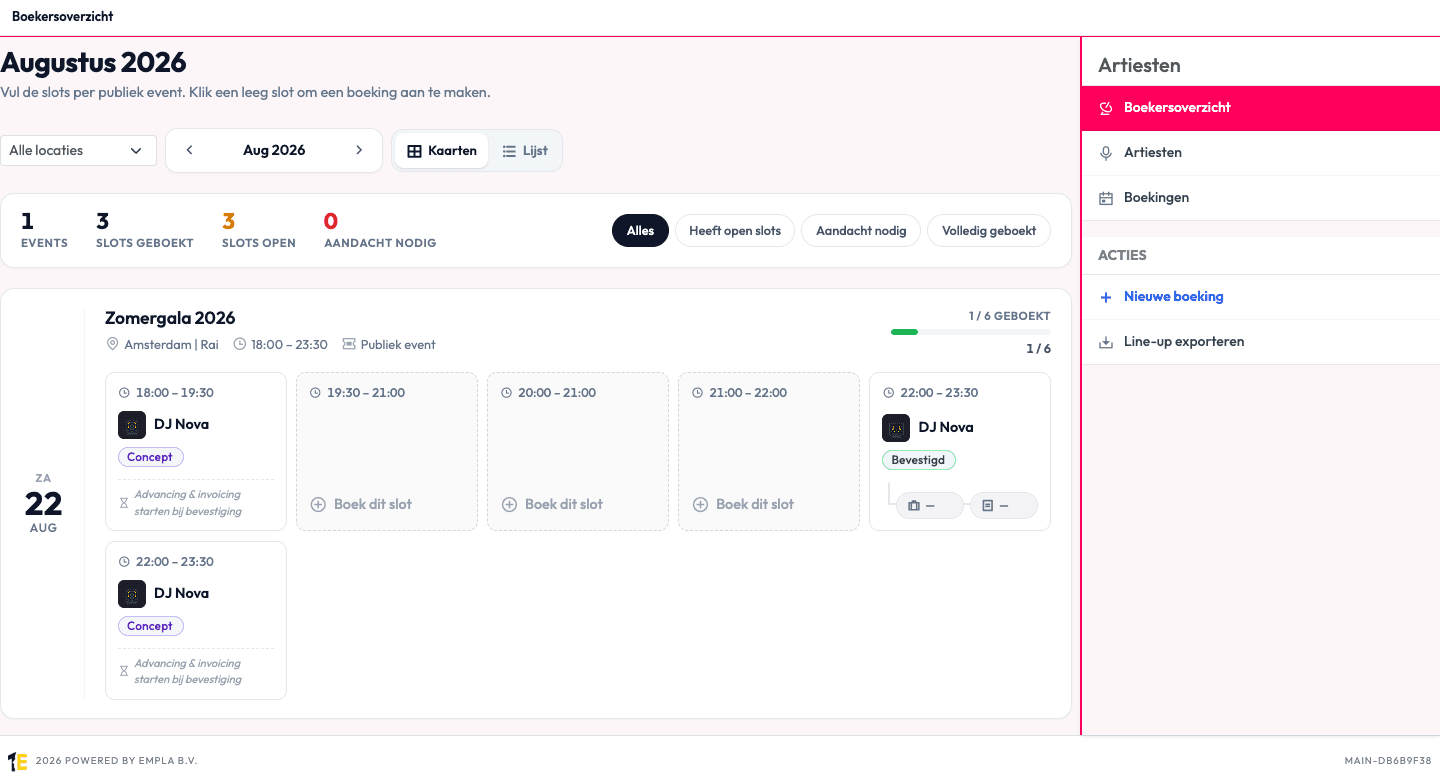The width and height of the screenshot is (1440, 780).
Task: Click the calendar icon beside Boekingen
Action: click(x=1106, y=198)
